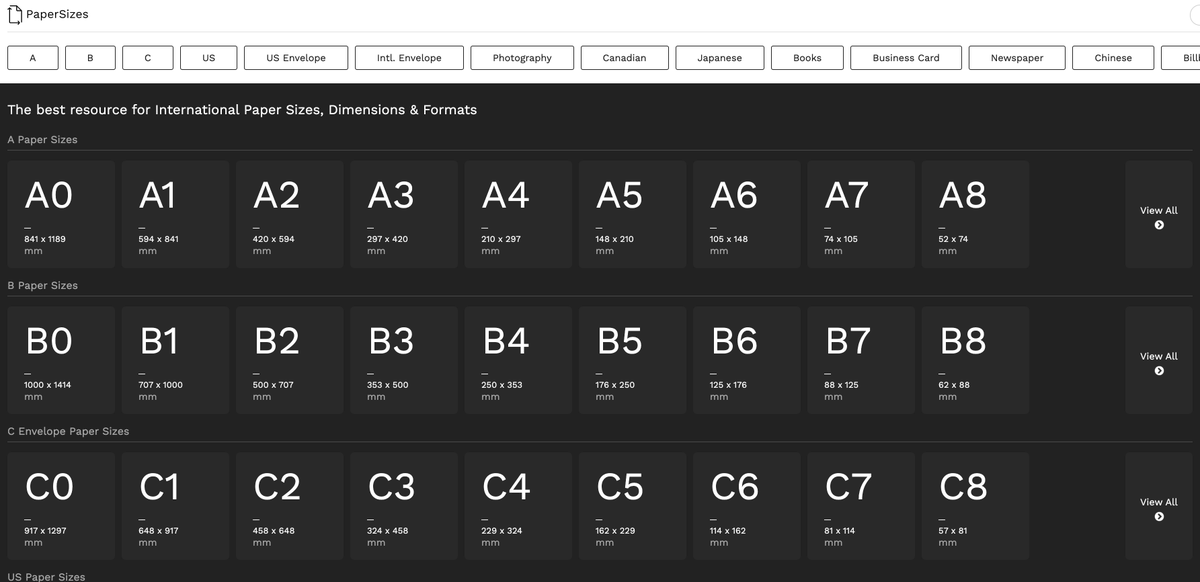Image resolution: width=1200 pixels, height=582 pixels.
Task: Open the B0 paper size card
Action: tap(61, 361)
